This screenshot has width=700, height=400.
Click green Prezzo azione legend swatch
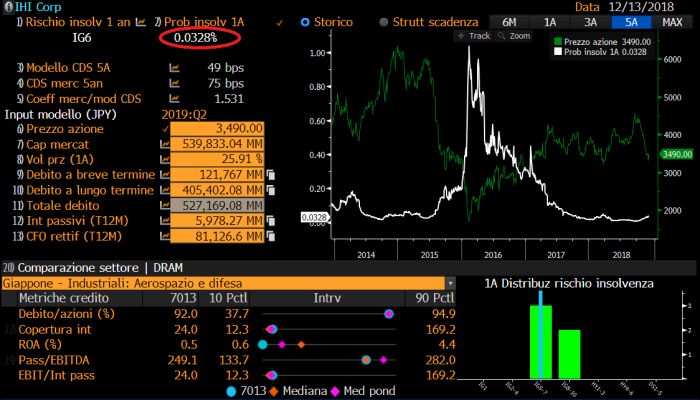[559, 41]
